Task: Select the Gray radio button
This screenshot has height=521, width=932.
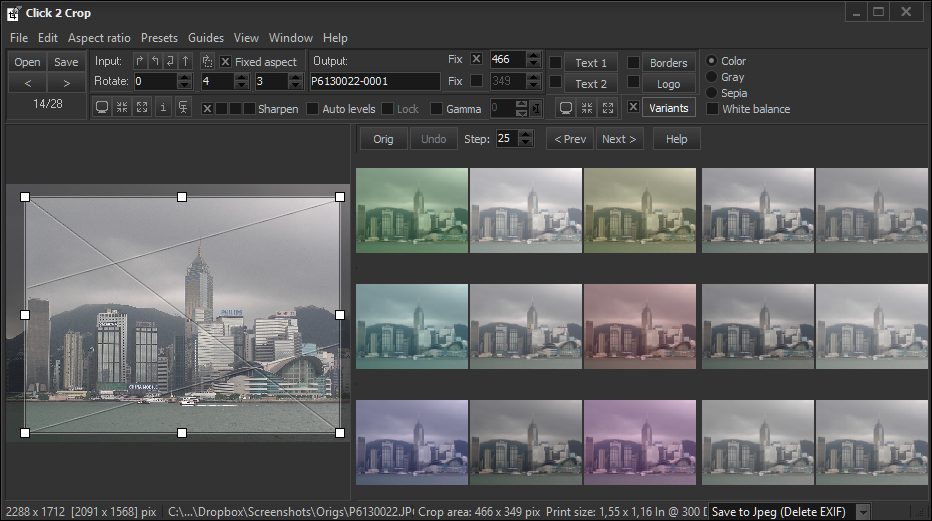Action: 711,77
